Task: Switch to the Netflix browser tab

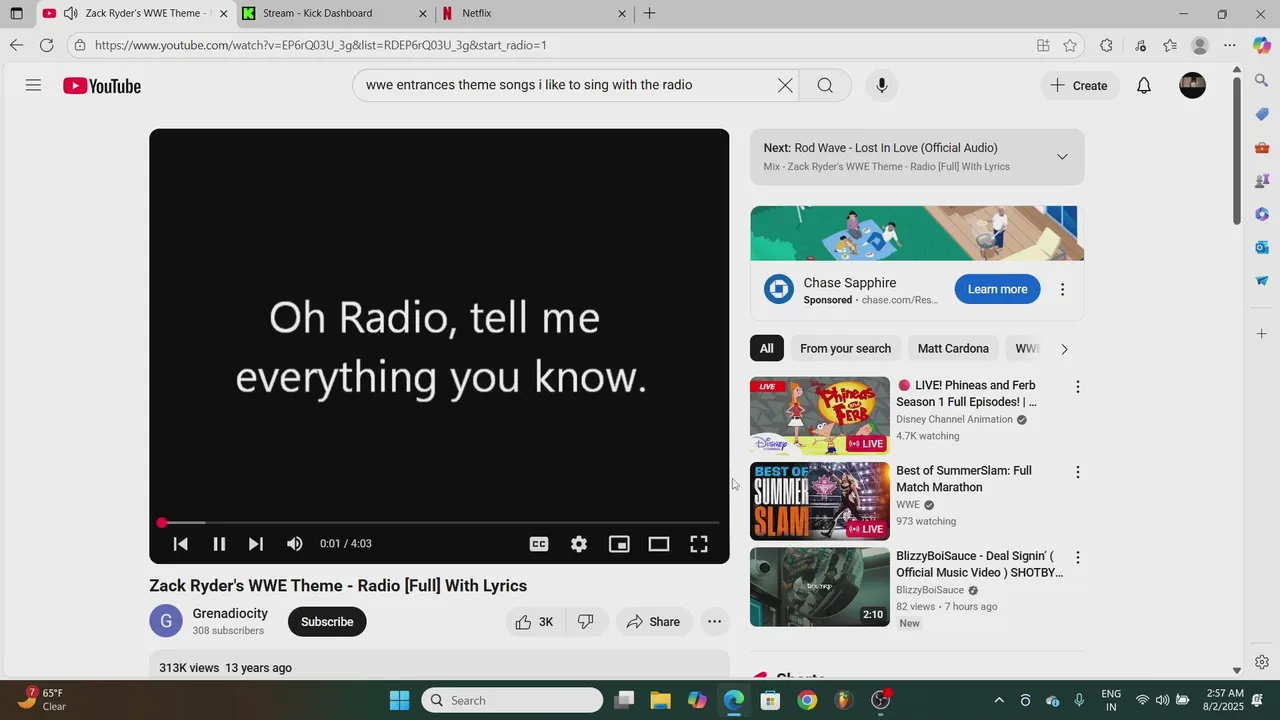Action: (x=534, y=14)
